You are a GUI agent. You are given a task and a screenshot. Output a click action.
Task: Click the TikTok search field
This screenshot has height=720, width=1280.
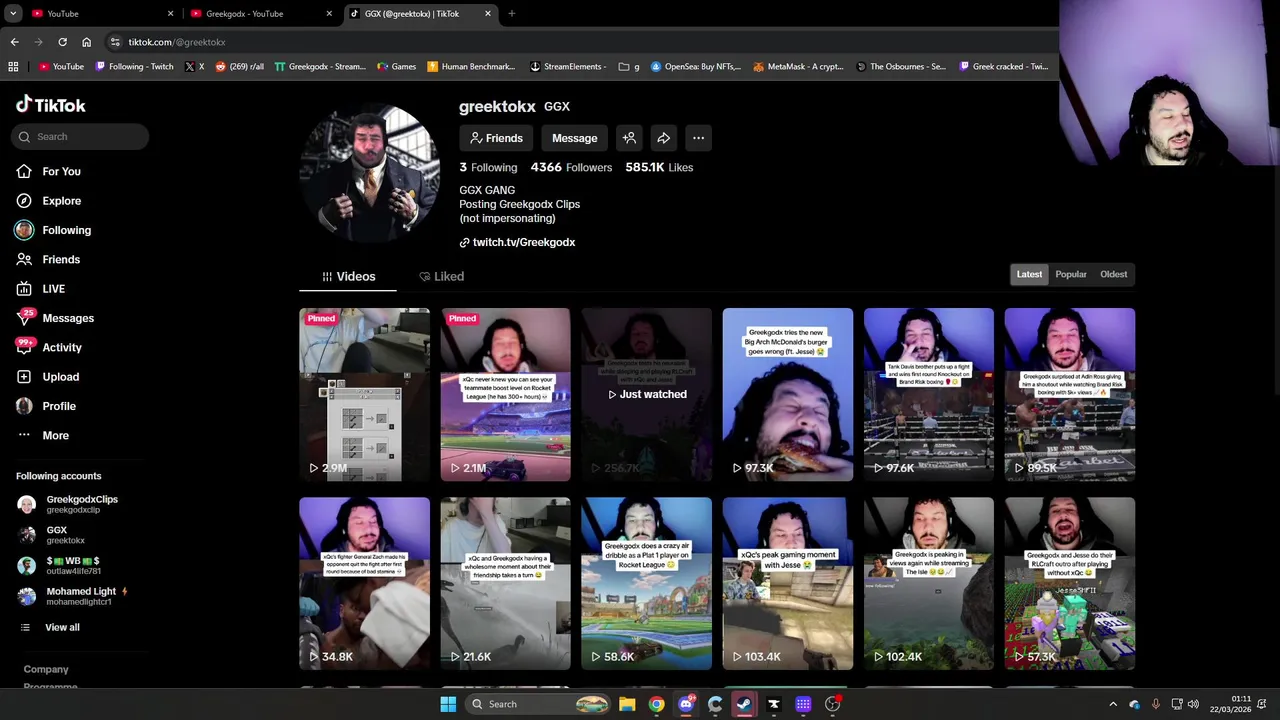click(x=80, y=137)
